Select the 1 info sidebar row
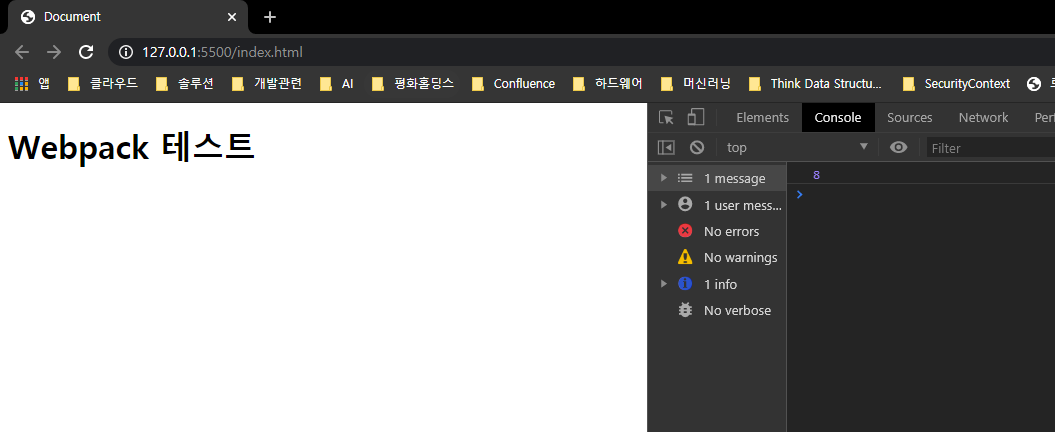 (x=717, y=284)
